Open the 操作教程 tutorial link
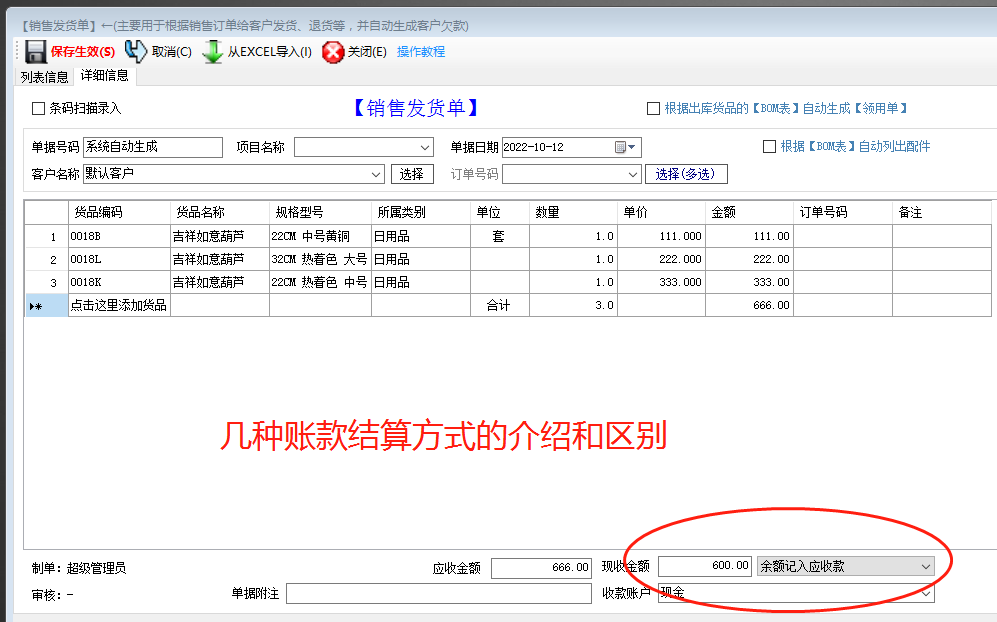The image size is (997, 622). point(421,51)
